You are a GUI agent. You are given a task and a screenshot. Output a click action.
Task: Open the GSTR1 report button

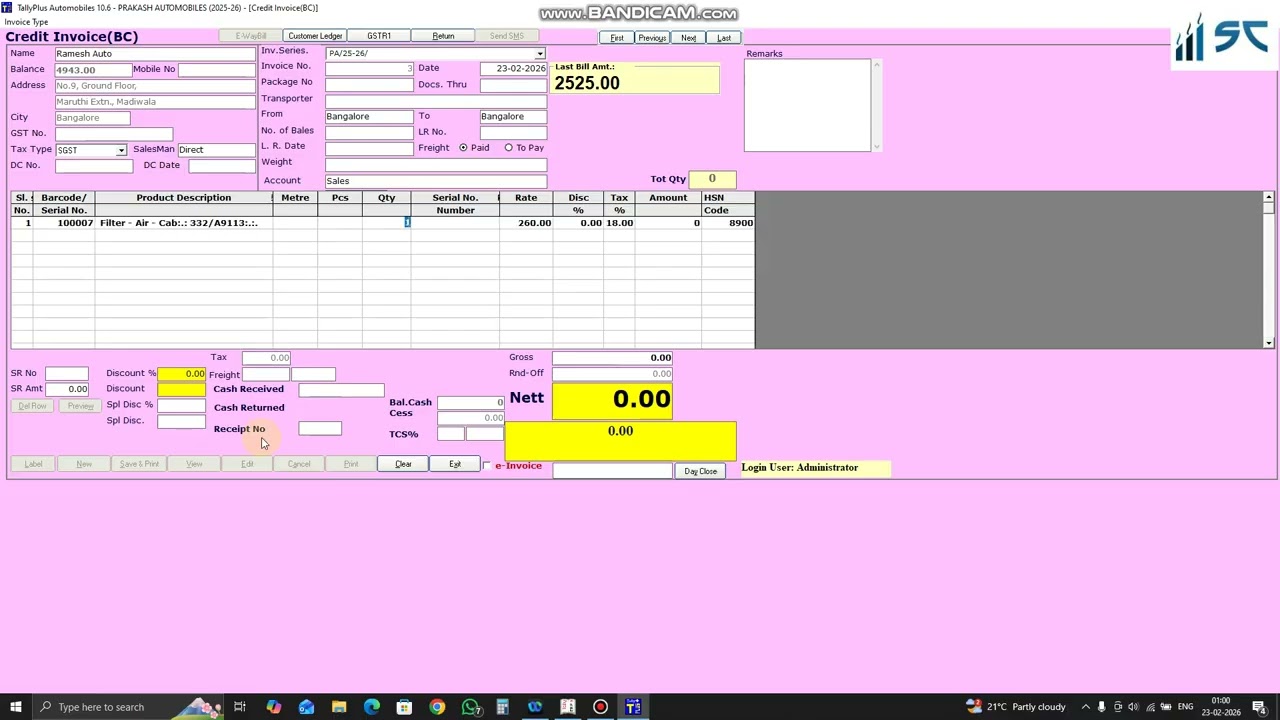pyautogui.click(x=378, y=37)
